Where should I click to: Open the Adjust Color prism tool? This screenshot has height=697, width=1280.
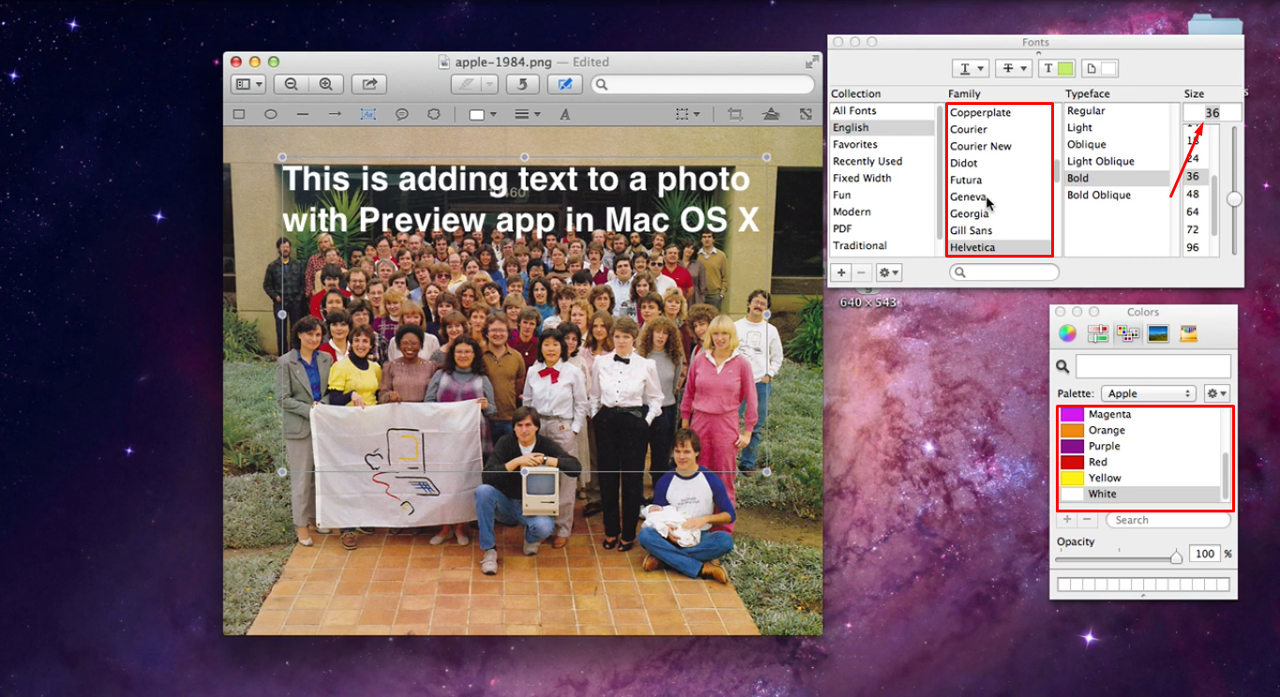pyautogui.click(x=771, y=115)
